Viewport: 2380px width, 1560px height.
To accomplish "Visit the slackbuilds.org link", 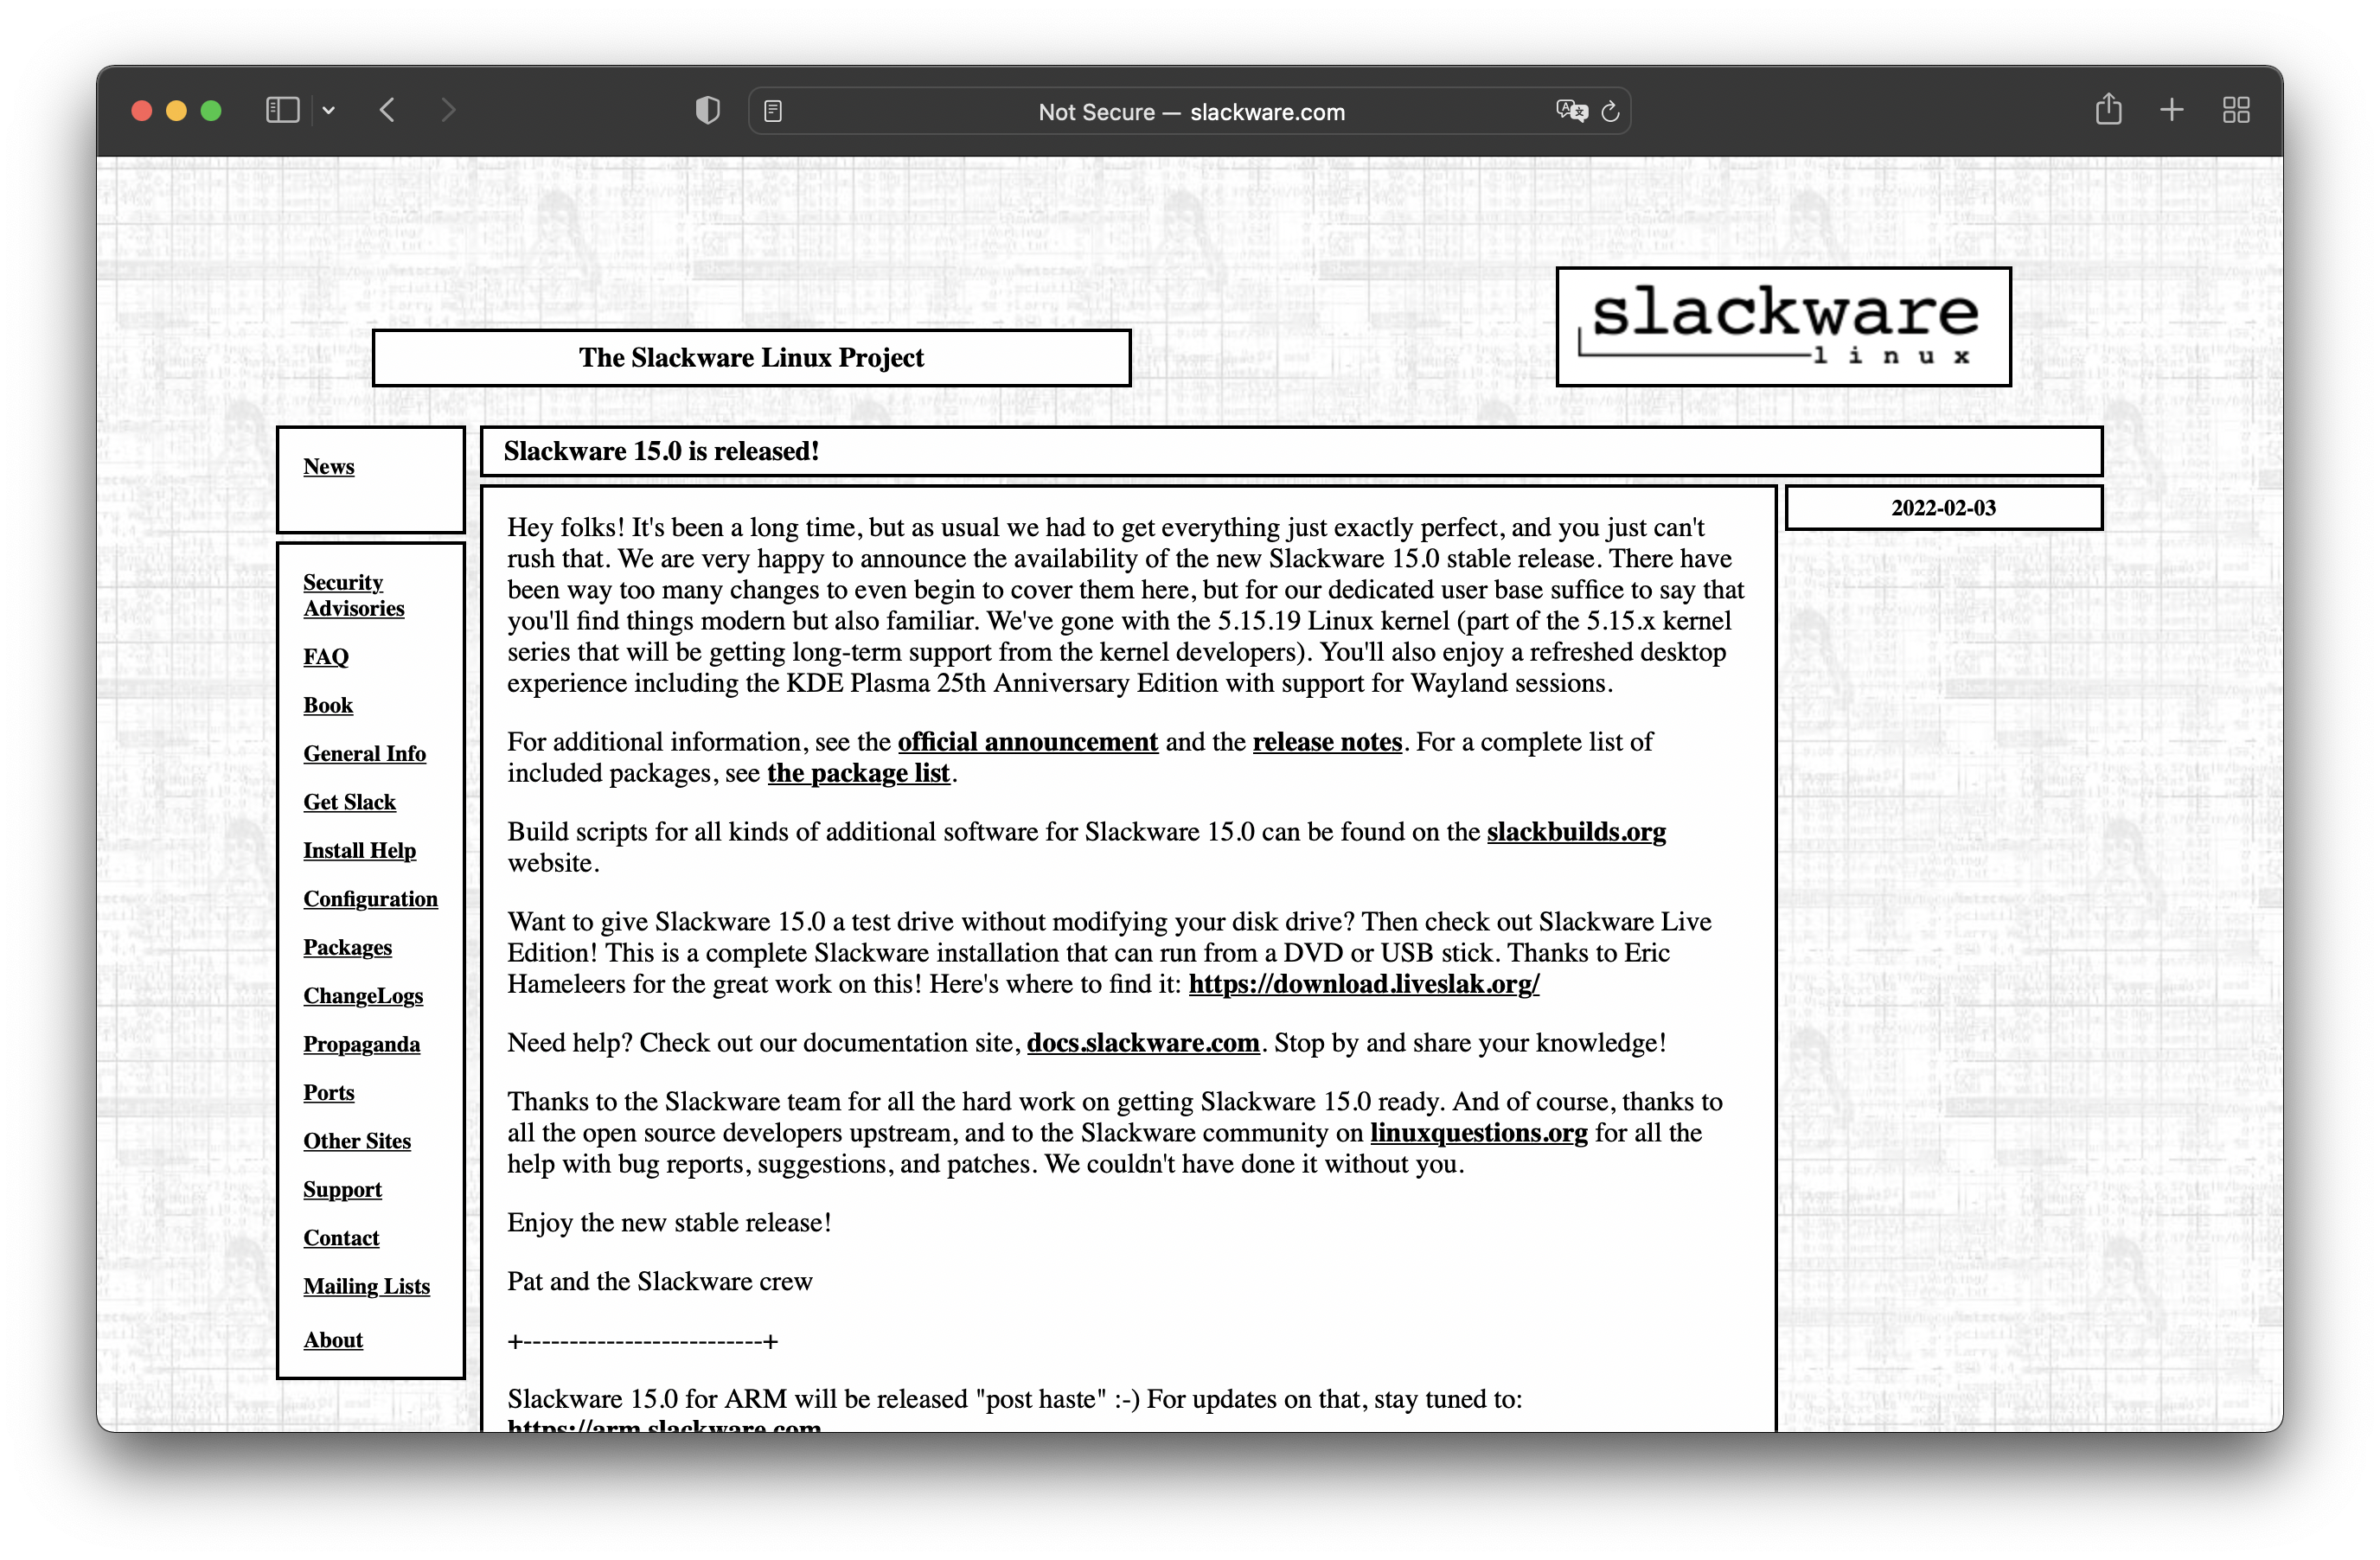I will click(1575, 832).
